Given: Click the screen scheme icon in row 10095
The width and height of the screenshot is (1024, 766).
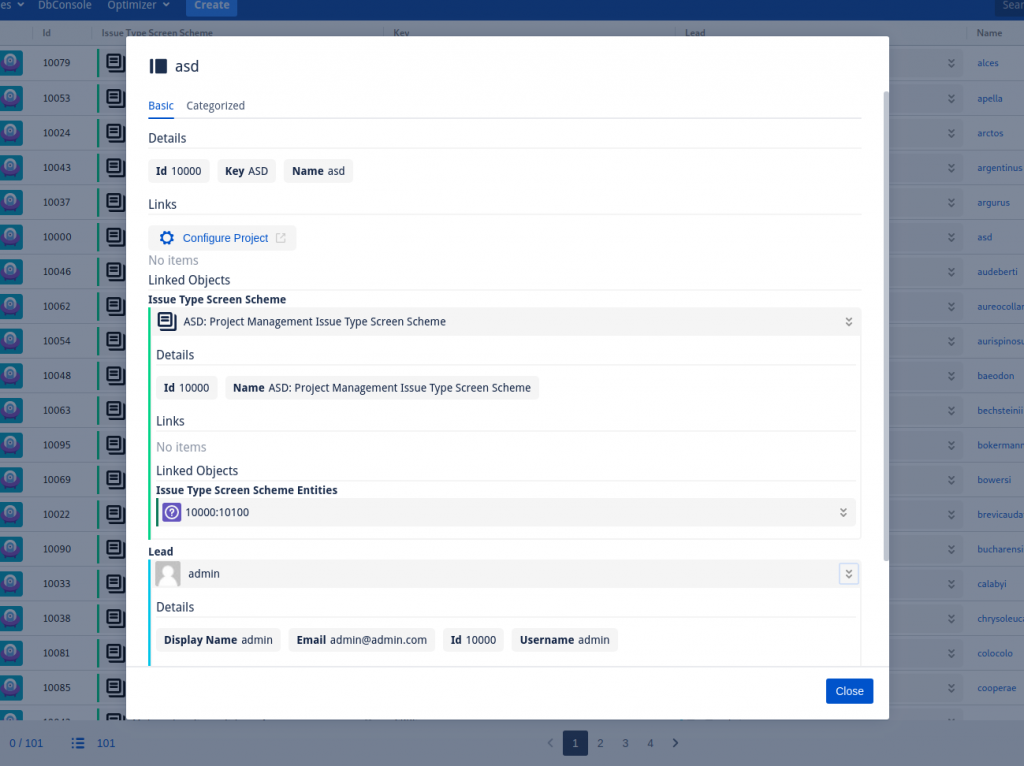Looking at the screenshot, I should (116, 444).
